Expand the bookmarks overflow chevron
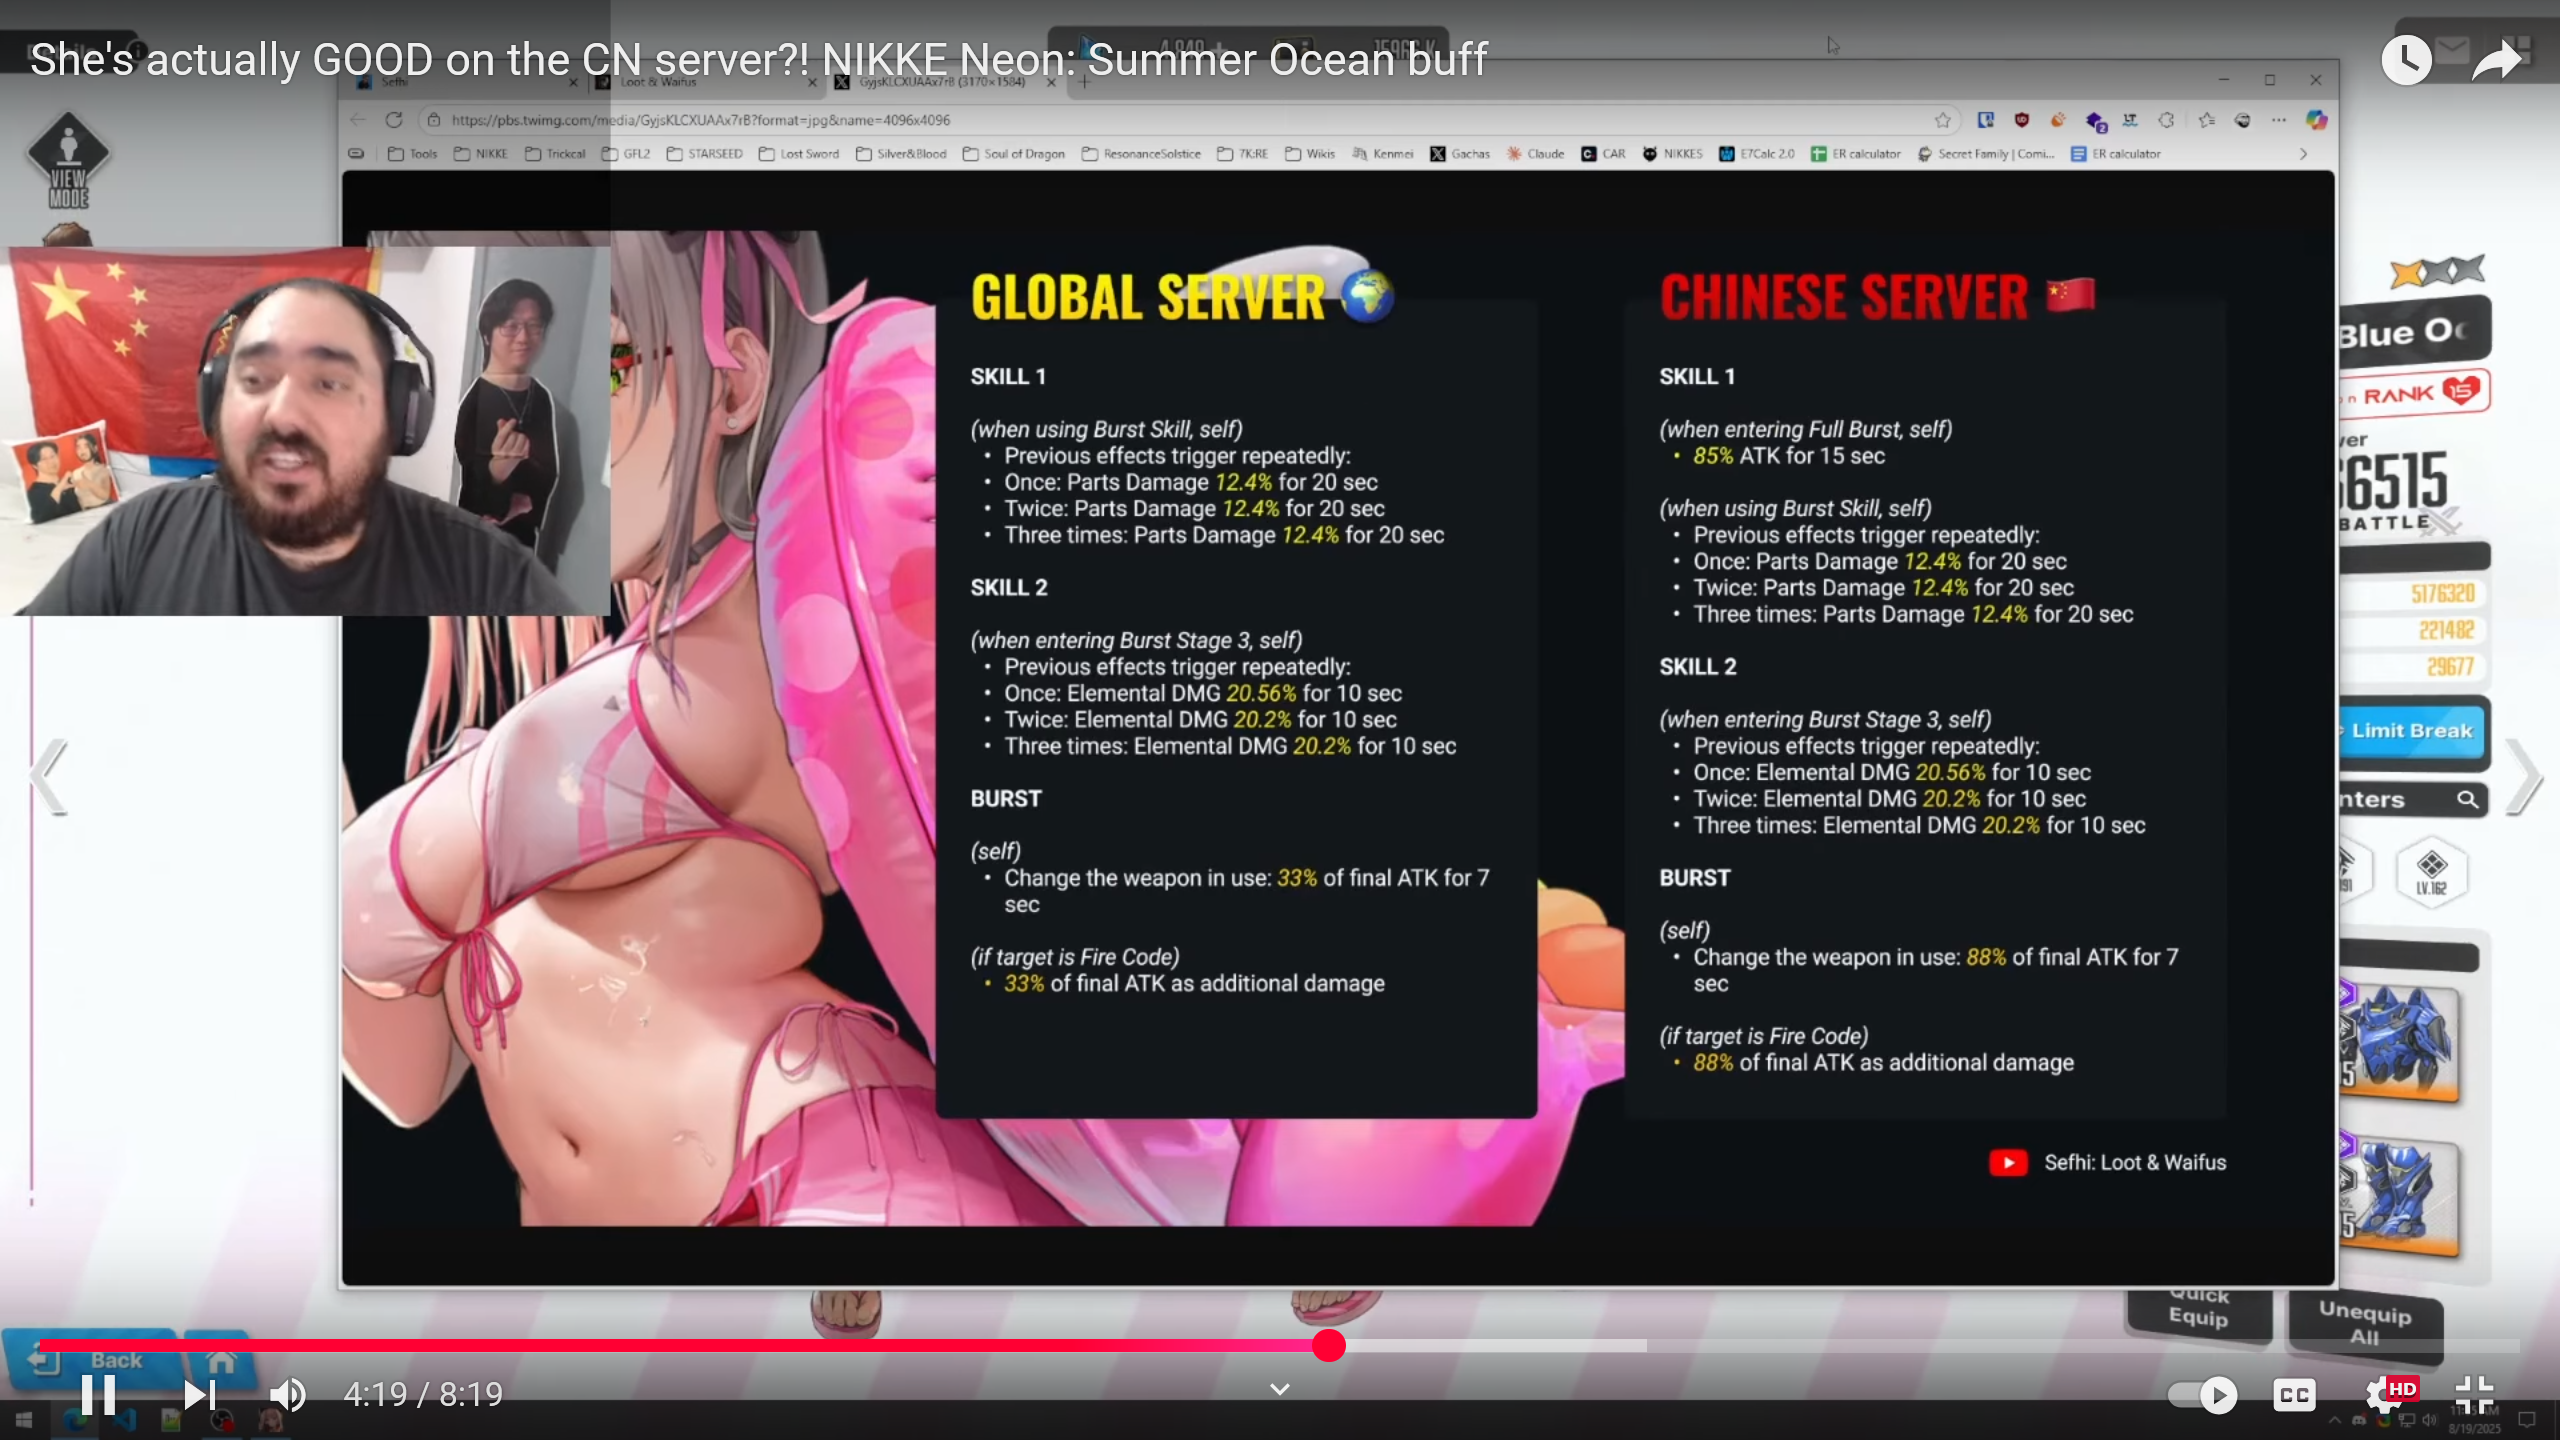The width and height of the screenshot is (2560, 1440). [x=2303, y=154]
